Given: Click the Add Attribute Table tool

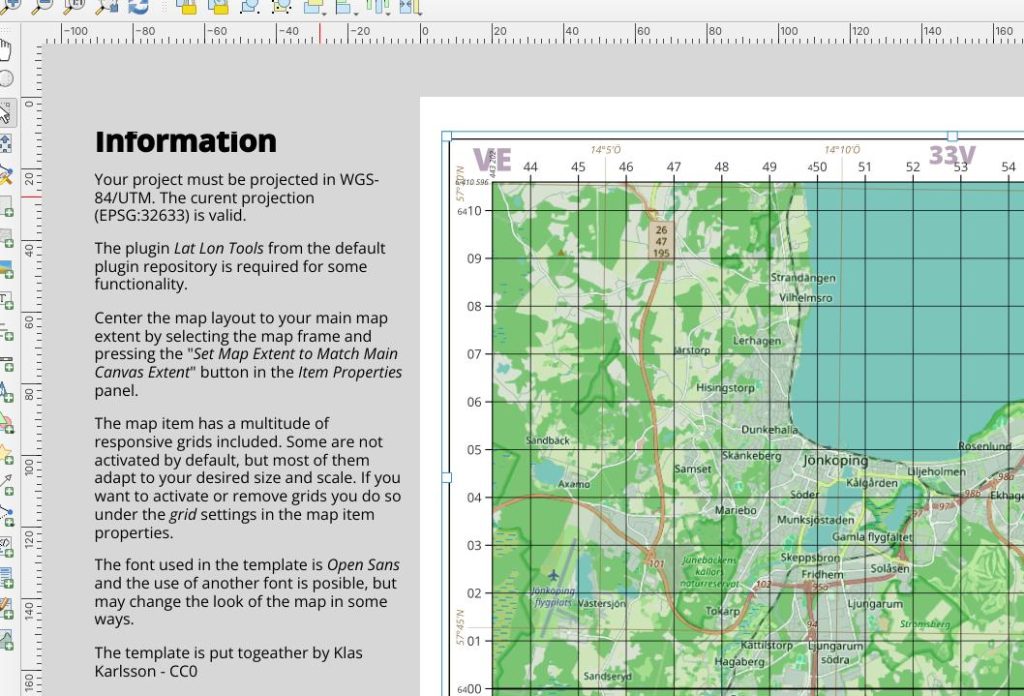Looking at the screenshot, I should click(x=6, y=577).
